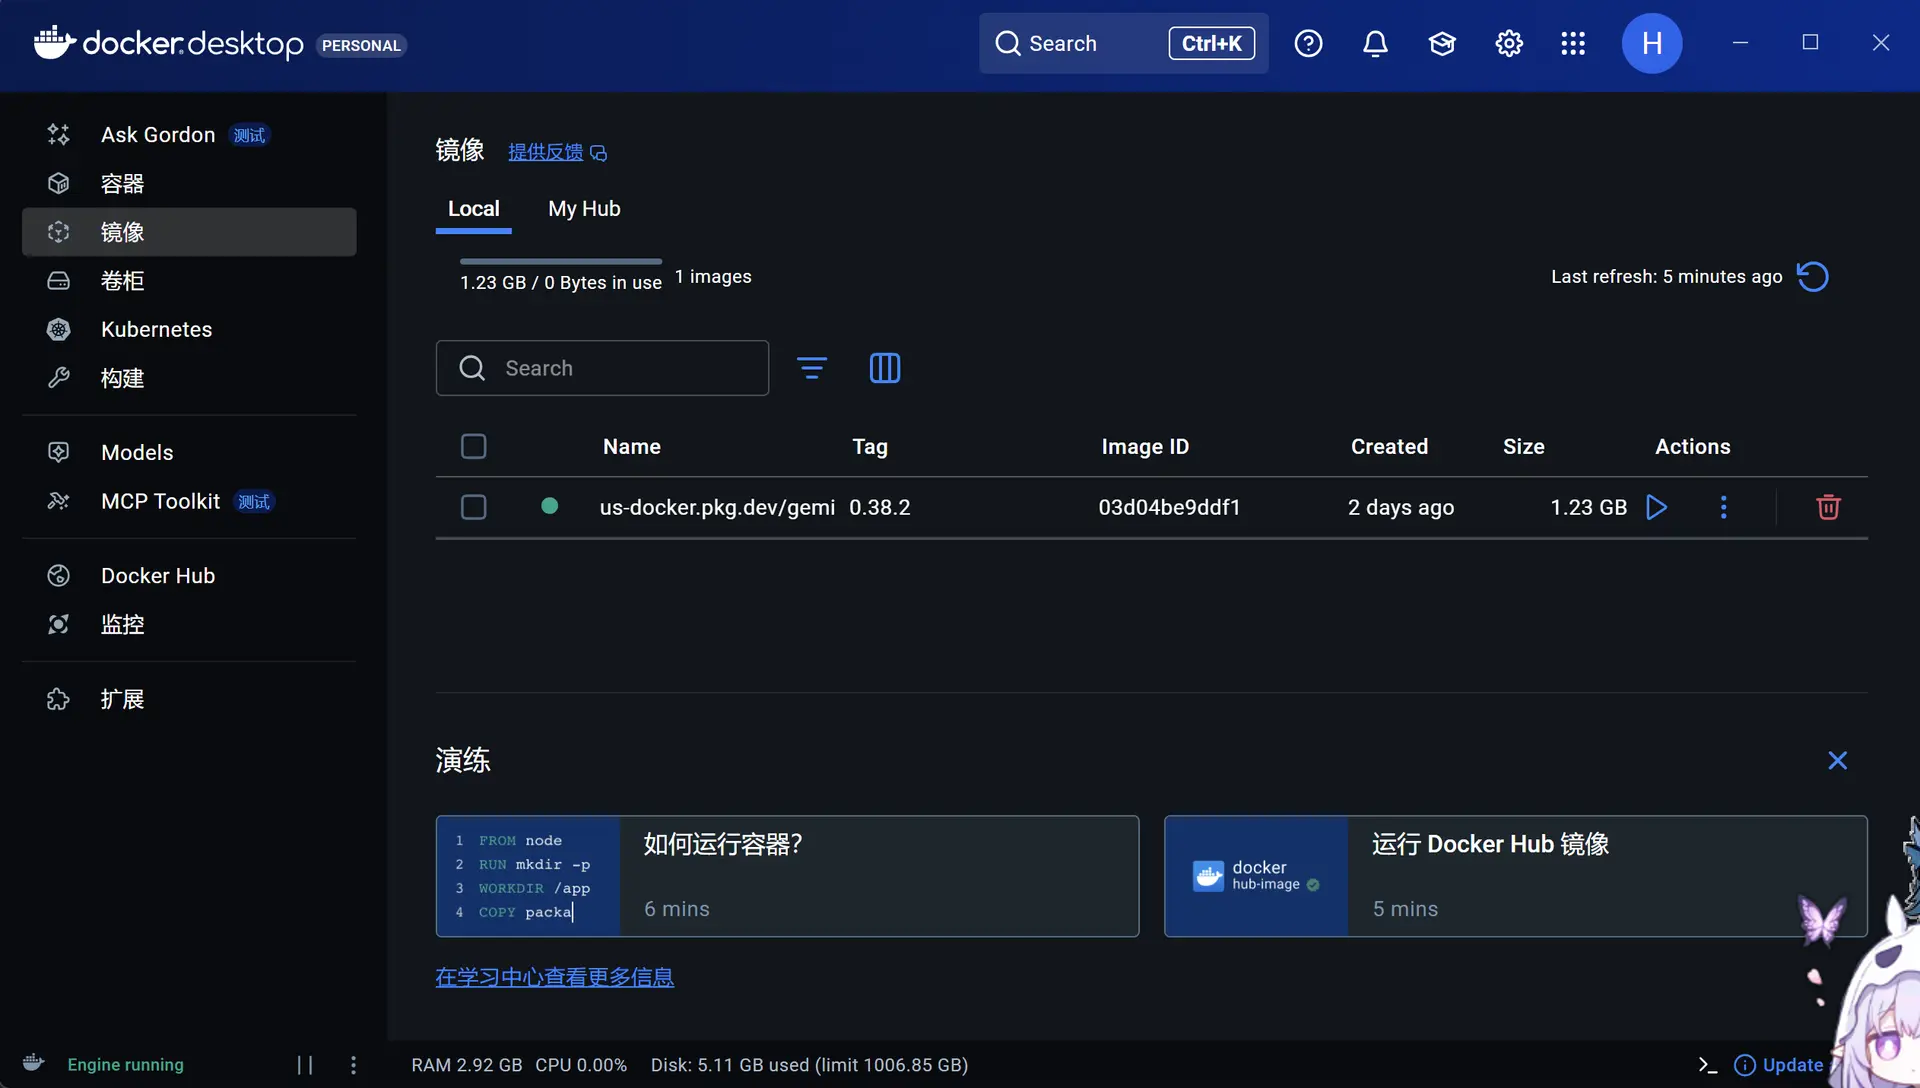Viewport: 1920px width, 1088px height.
Task: Click the PERSONAL plan badge
Action: [x=361, y=45]
